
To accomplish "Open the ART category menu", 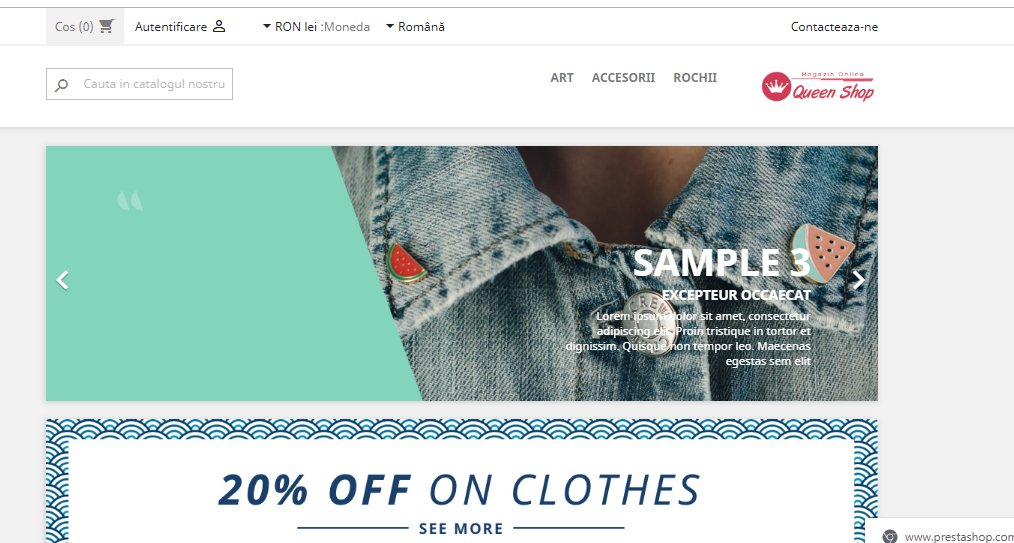I will tap(562, 78).
